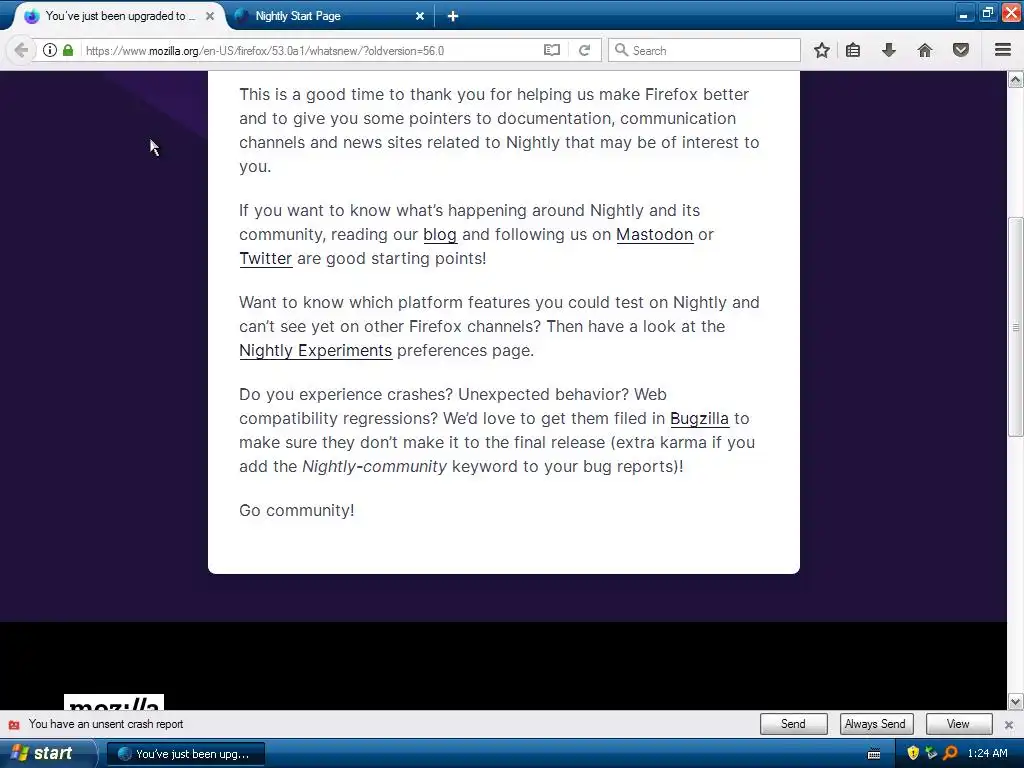Click the scrollbar down arrow
The height and width of the screenshot is (768, 1024).
1016,702
